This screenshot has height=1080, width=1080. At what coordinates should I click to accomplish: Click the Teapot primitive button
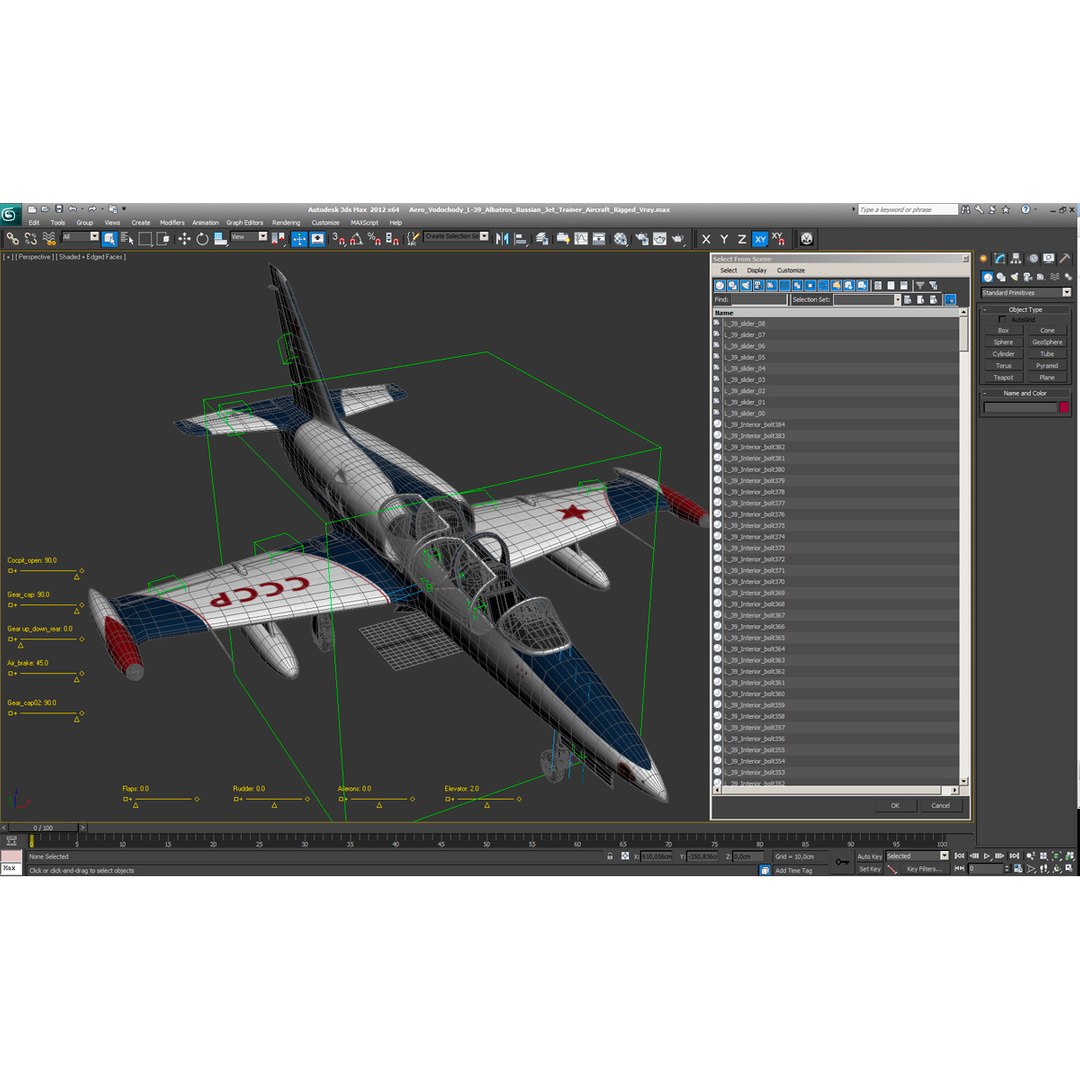[1003, 377]
